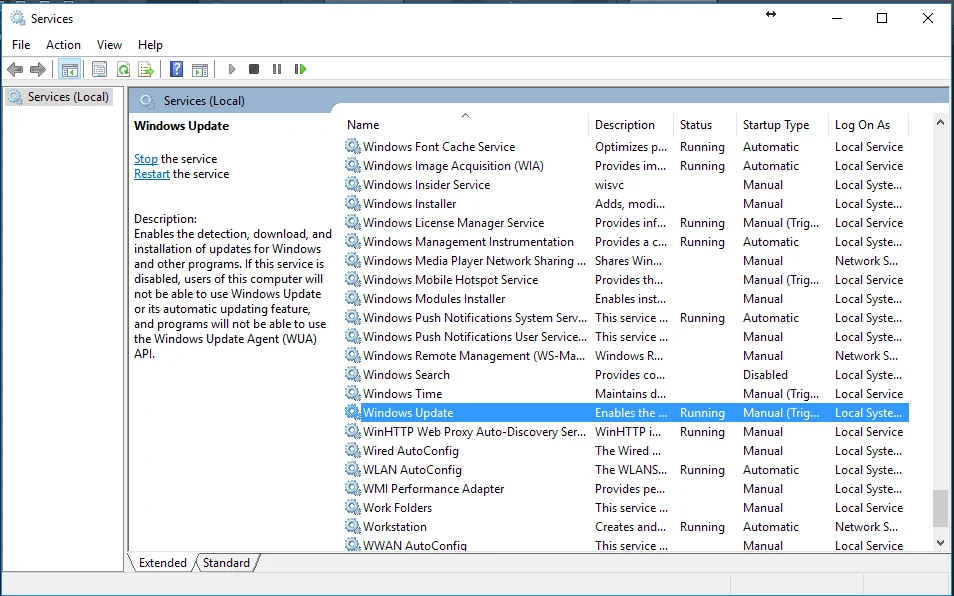Maximize the Services window
Screen dimensions: 954x596
pos(882,18)
